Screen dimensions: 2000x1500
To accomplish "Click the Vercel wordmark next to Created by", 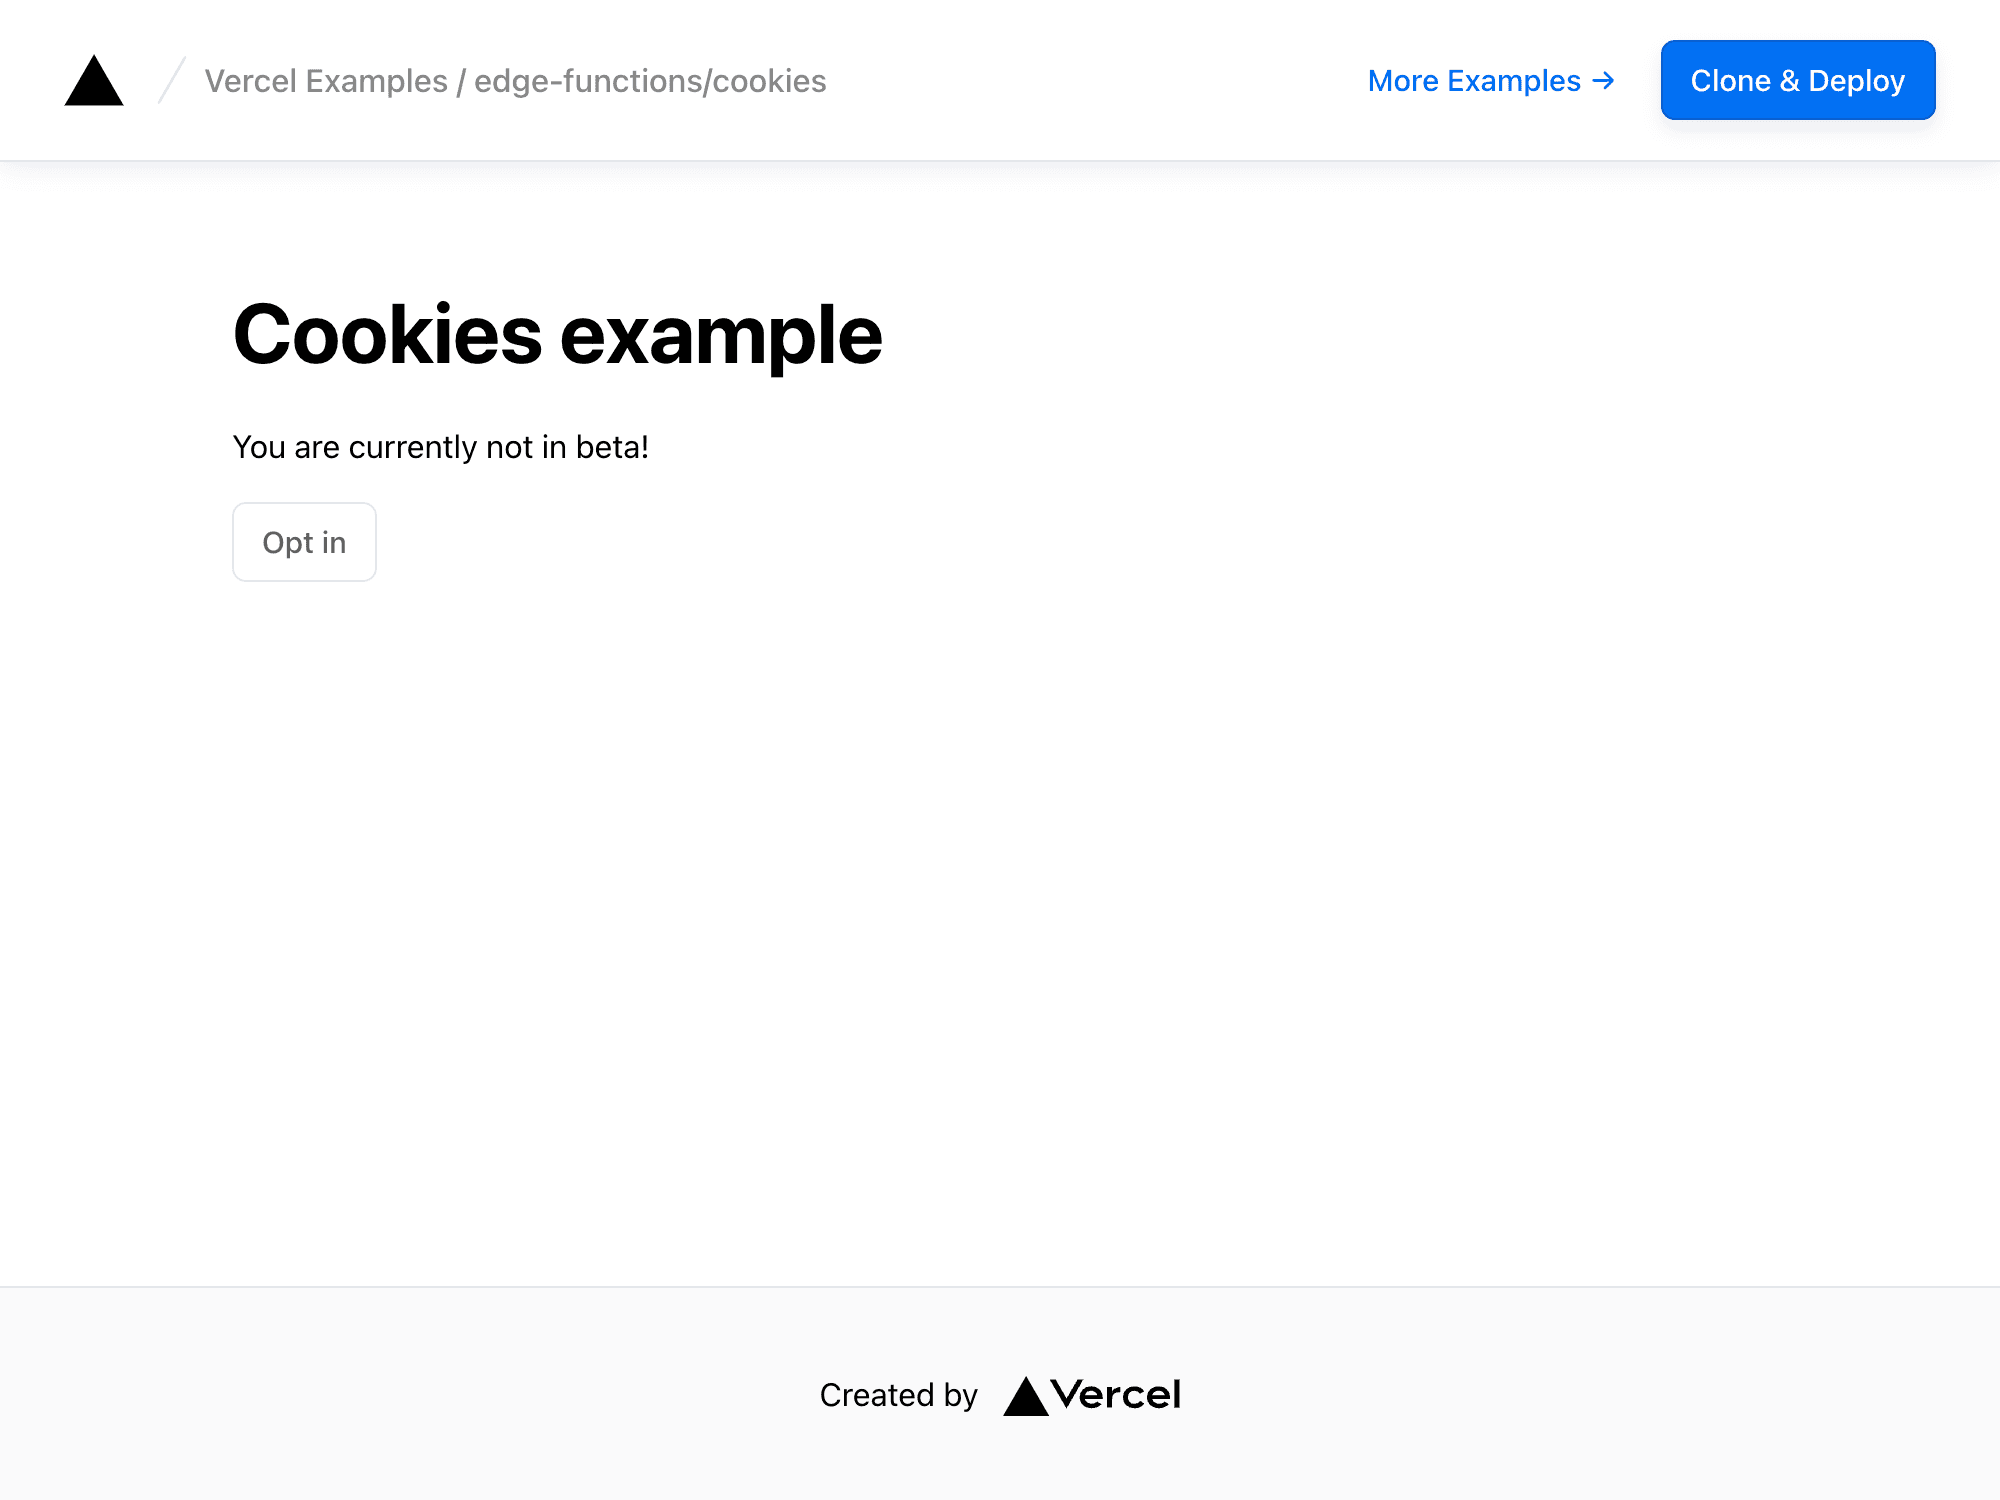I will [x=1117, y=1394].
